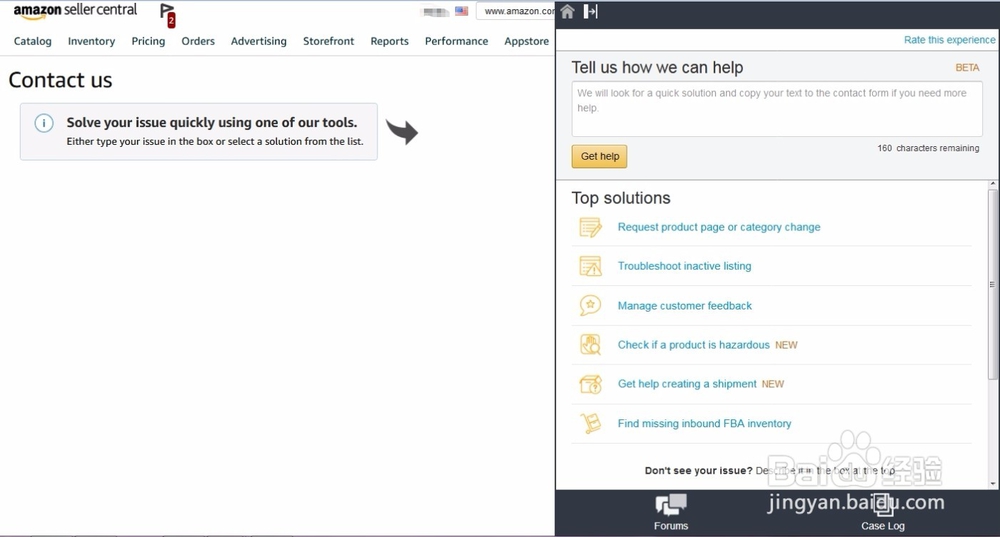Click the info icon in the tip box
This screenshot has width=1000, height=537.
pyautogui.click(x=44, y=123)
